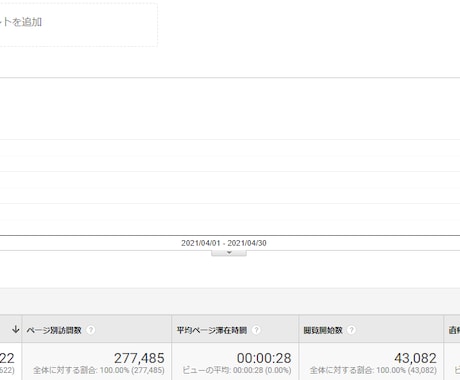The height and width of the screenshot is (380, 460).
Task: Sort by 閲覧開始数 column header
Action: (x=323, y=330)
